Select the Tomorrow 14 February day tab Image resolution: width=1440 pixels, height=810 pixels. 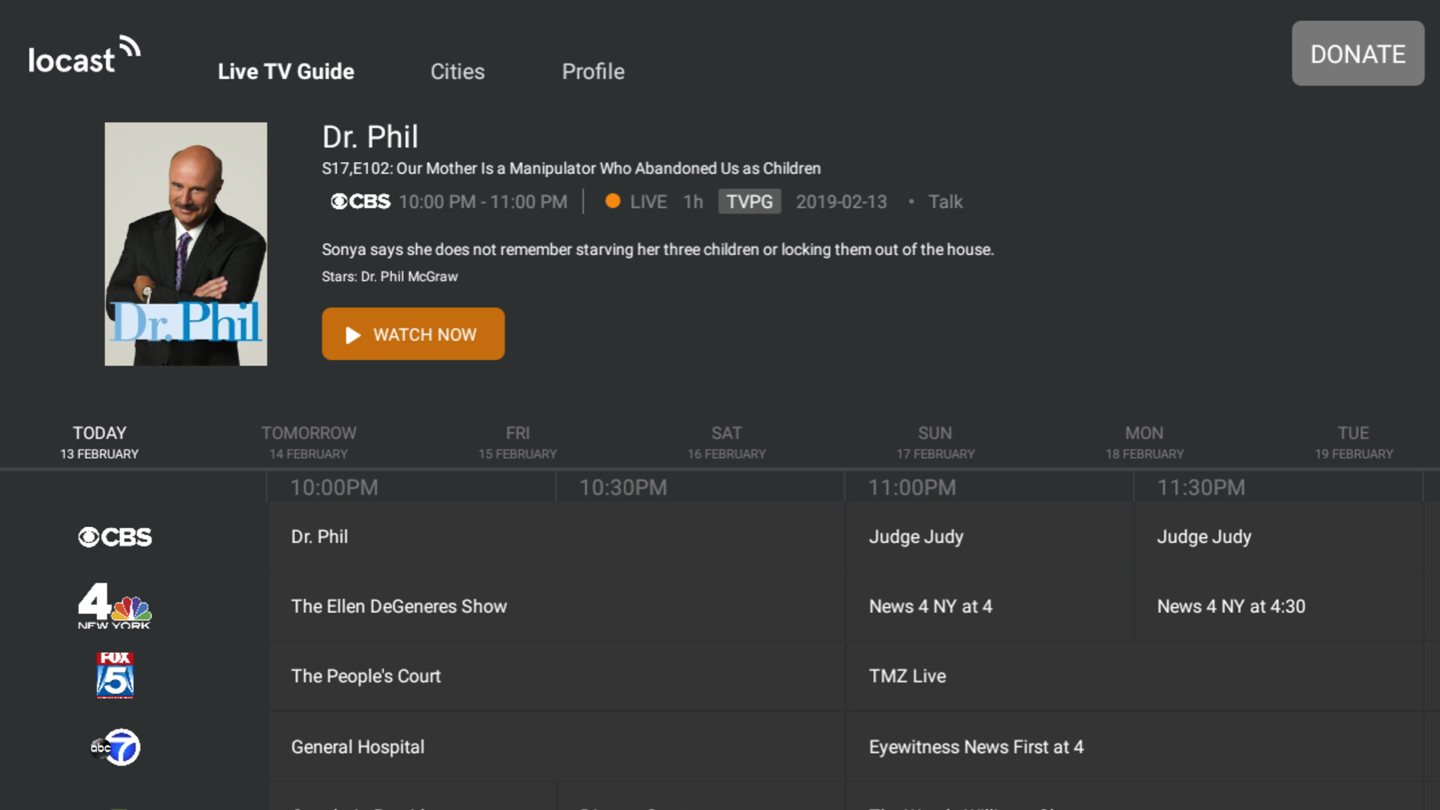tap(309, 442)
